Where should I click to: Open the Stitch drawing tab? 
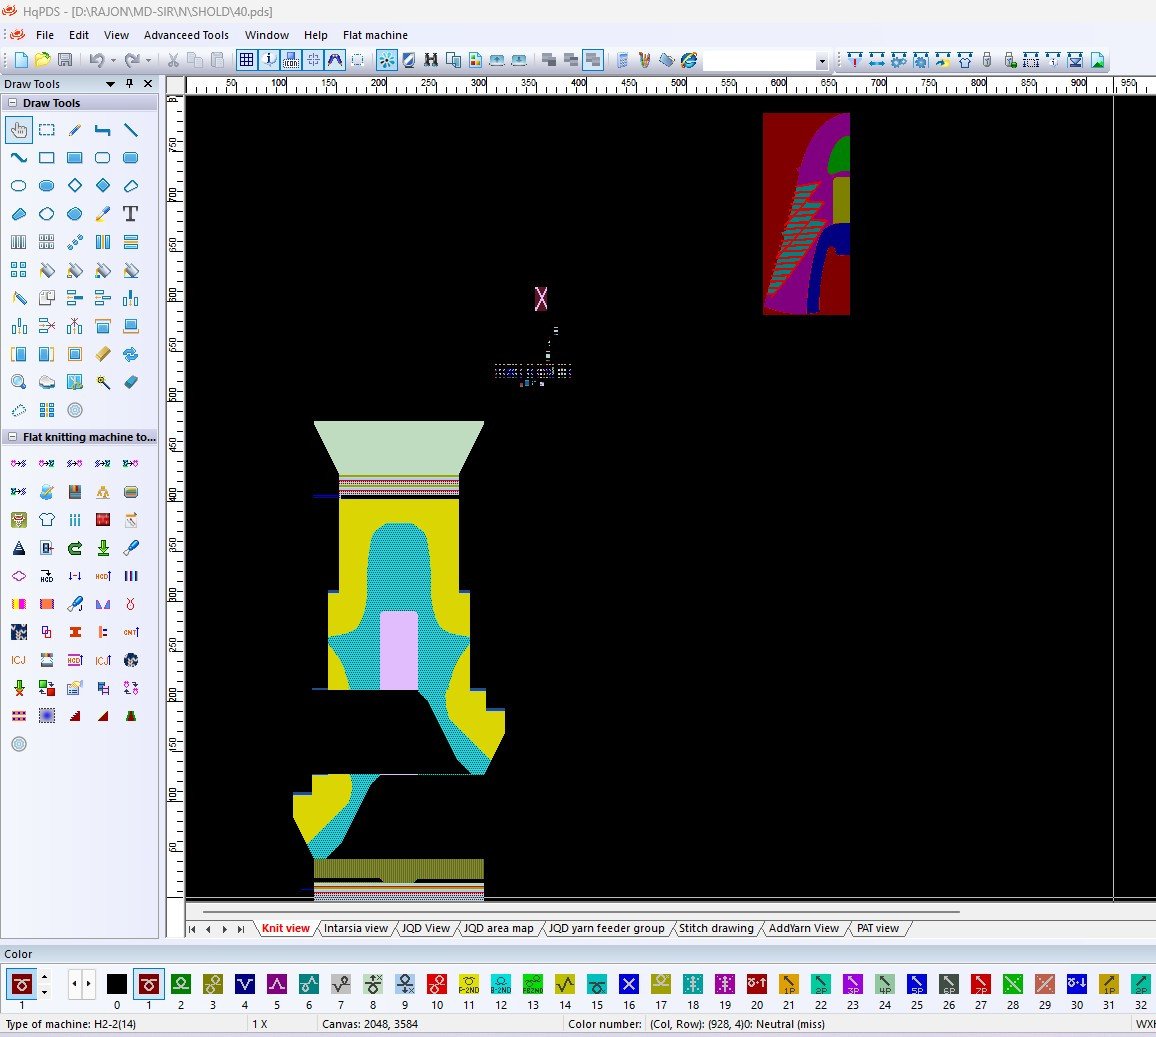[x=716, y=928]
